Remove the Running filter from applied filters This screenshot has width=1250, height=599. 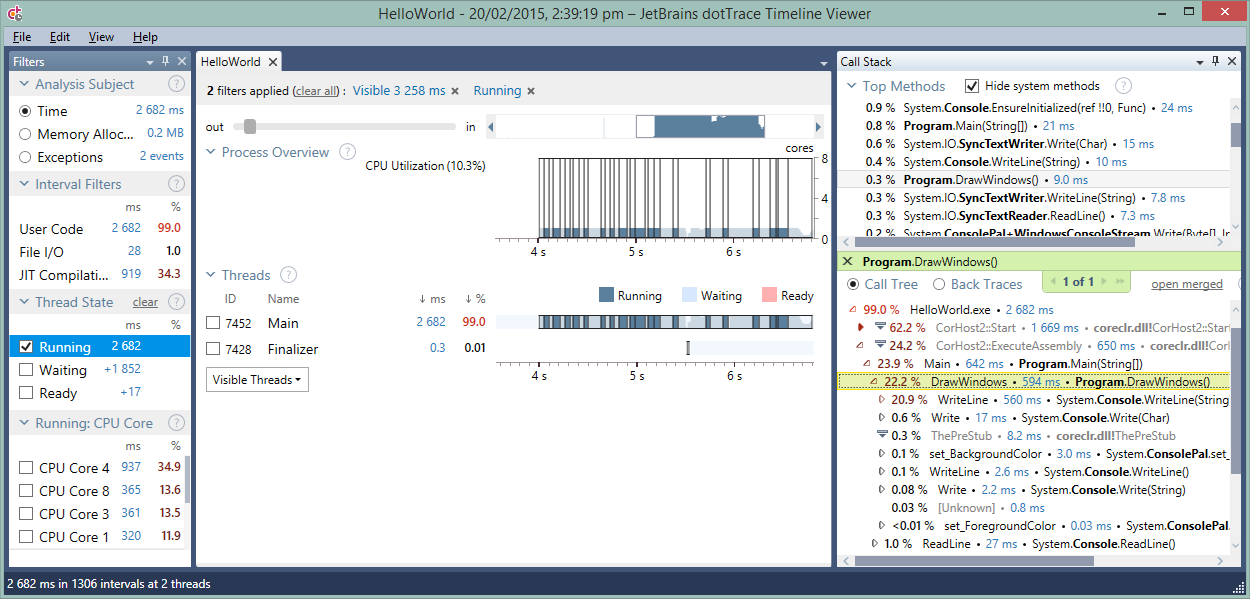pyautogui.click(x=531, y=91)
